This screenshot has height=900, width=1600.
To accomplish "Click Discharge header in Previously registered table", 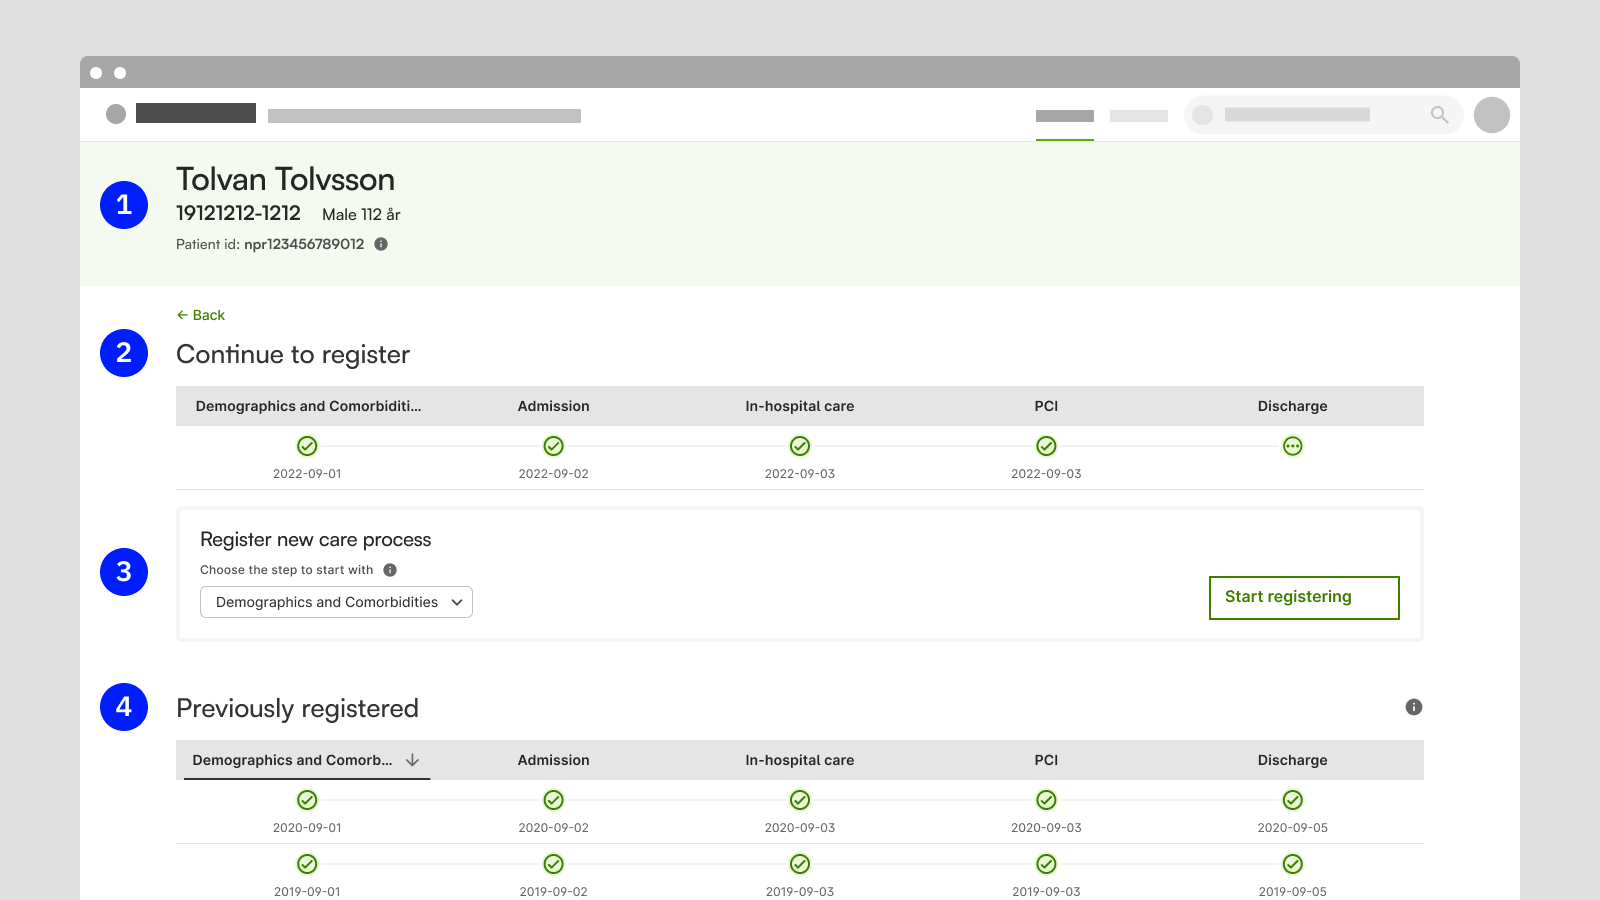I will [1293, 760].
